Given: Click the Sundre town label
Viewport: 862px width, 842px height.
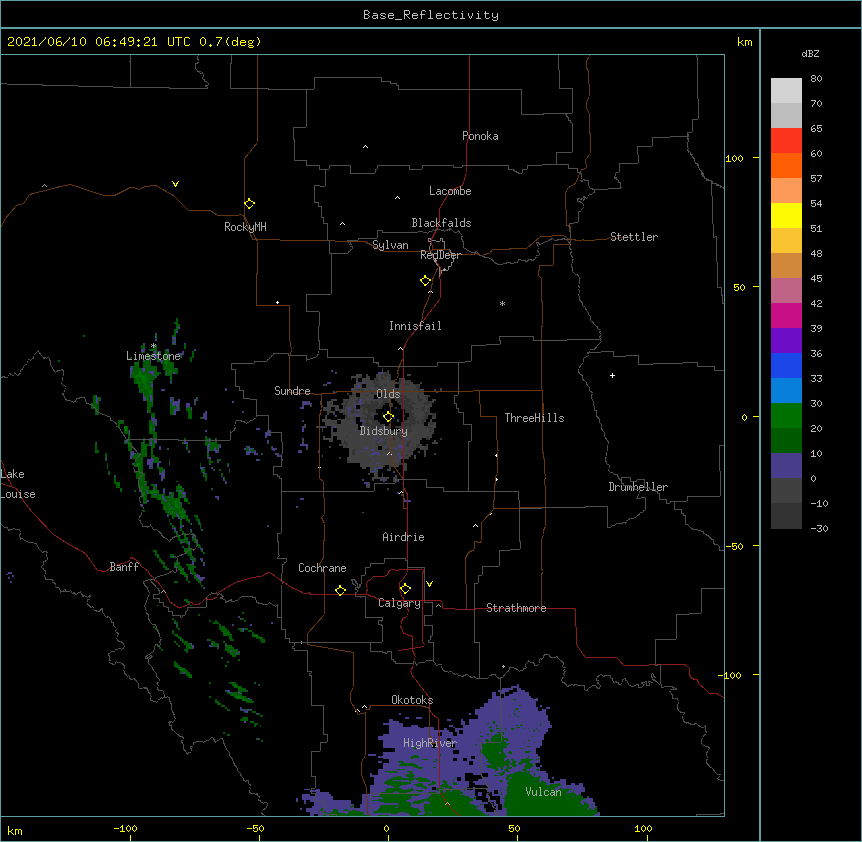Looking at the screenshot, I should pyautogui.click(x=292, y=391).
